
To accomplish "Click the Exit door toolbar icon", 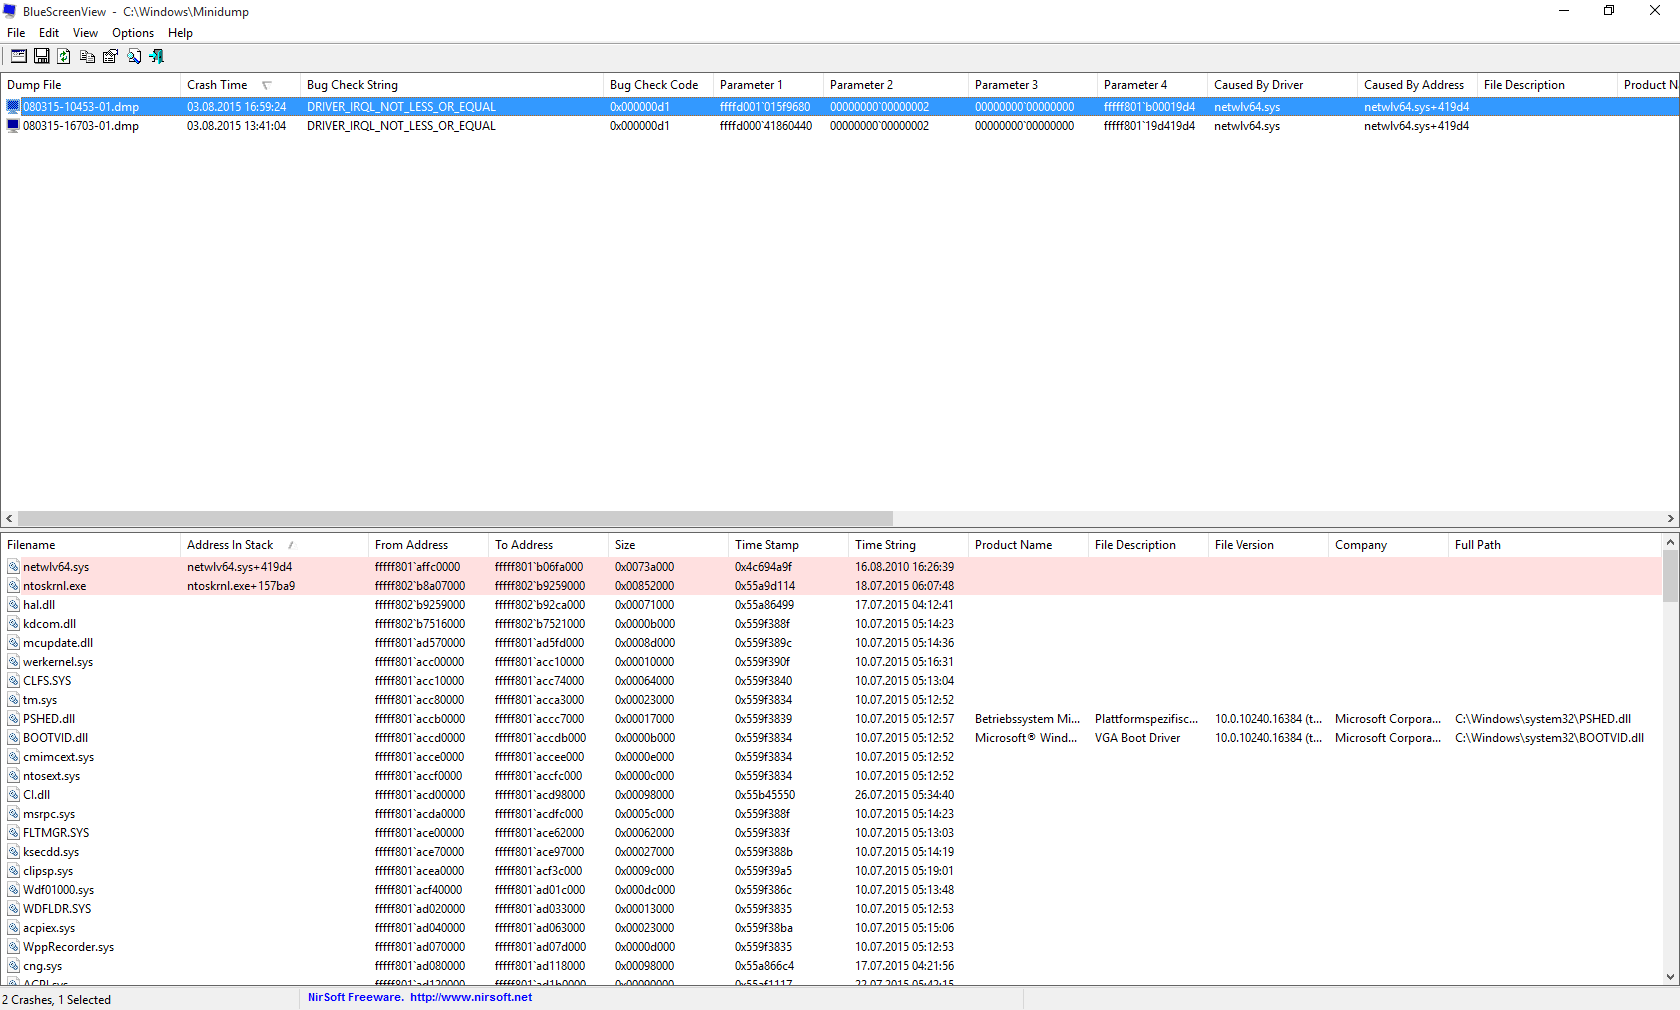I will [156, 57].
